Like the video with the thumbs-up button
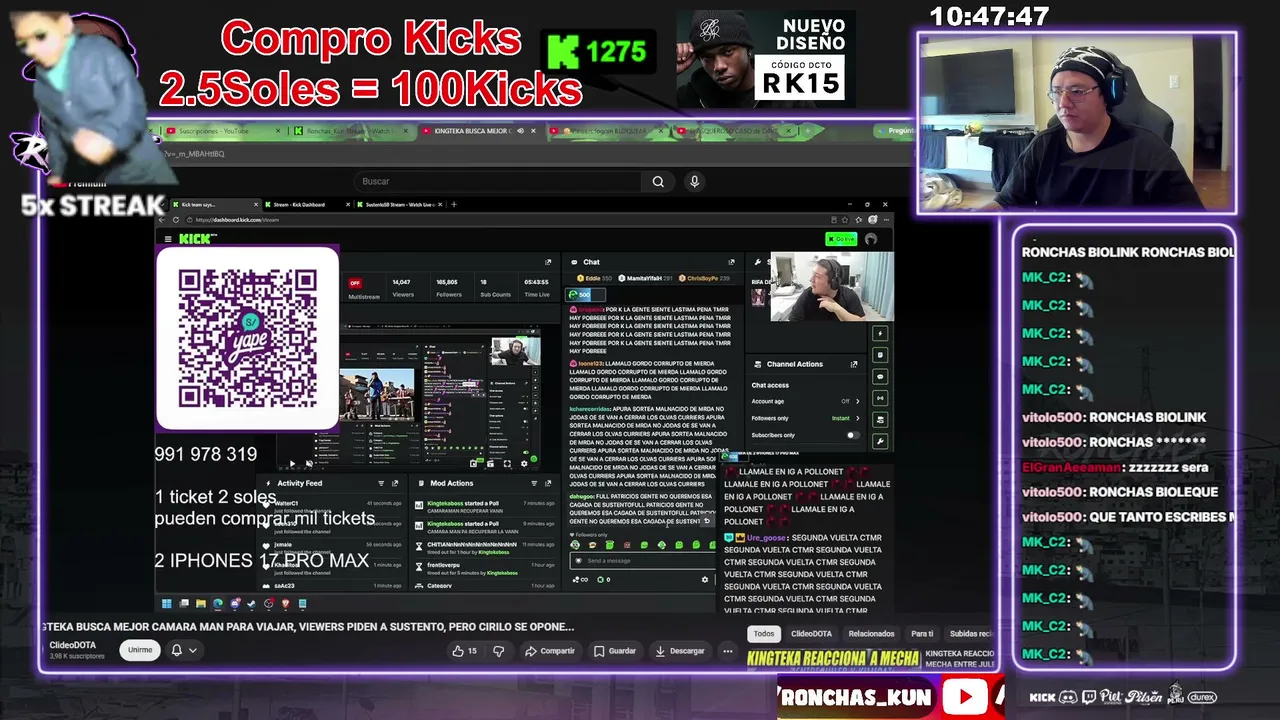 coord(465,651)
